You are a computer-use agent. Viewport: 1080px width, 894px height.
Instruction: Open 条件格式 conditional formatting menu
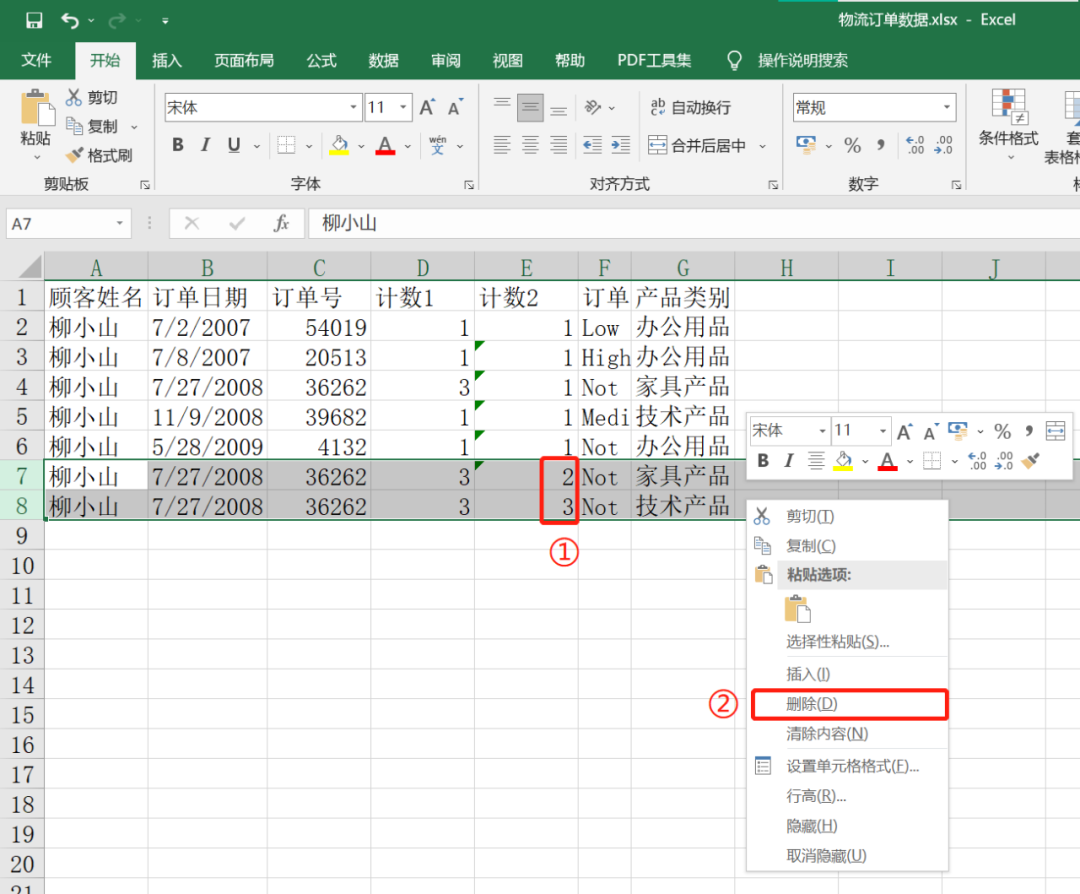point(1008,124)
